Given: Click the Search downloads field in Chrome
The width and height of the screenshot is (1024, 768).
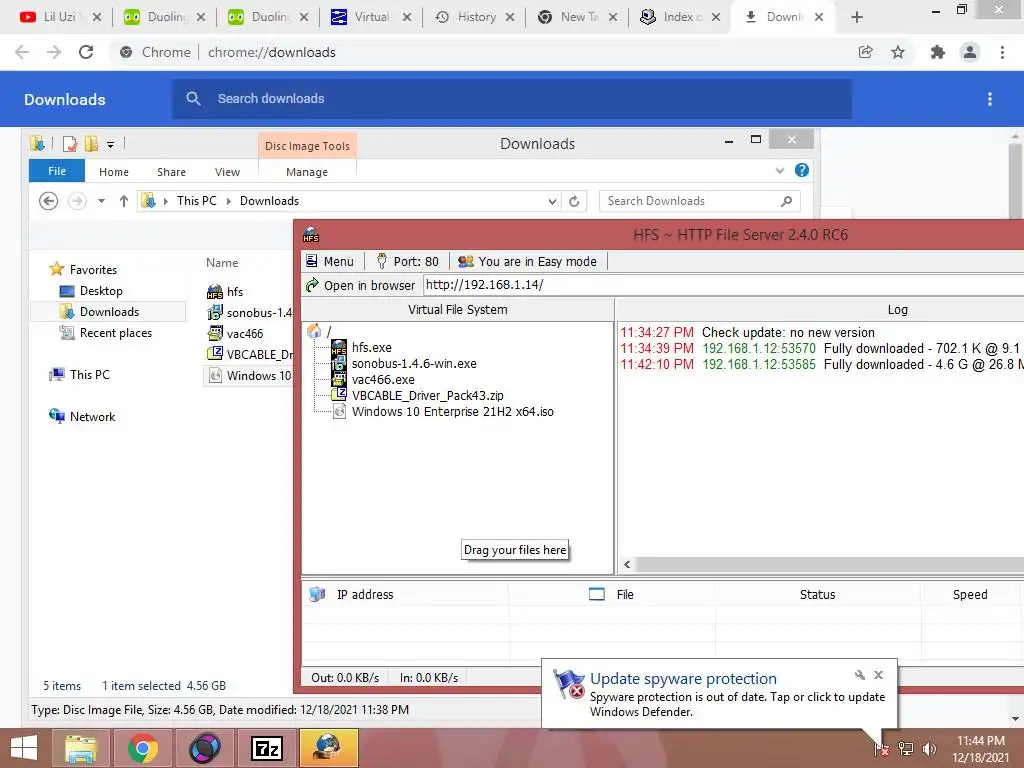Looking at the screenshot, I should click(512, 99).
